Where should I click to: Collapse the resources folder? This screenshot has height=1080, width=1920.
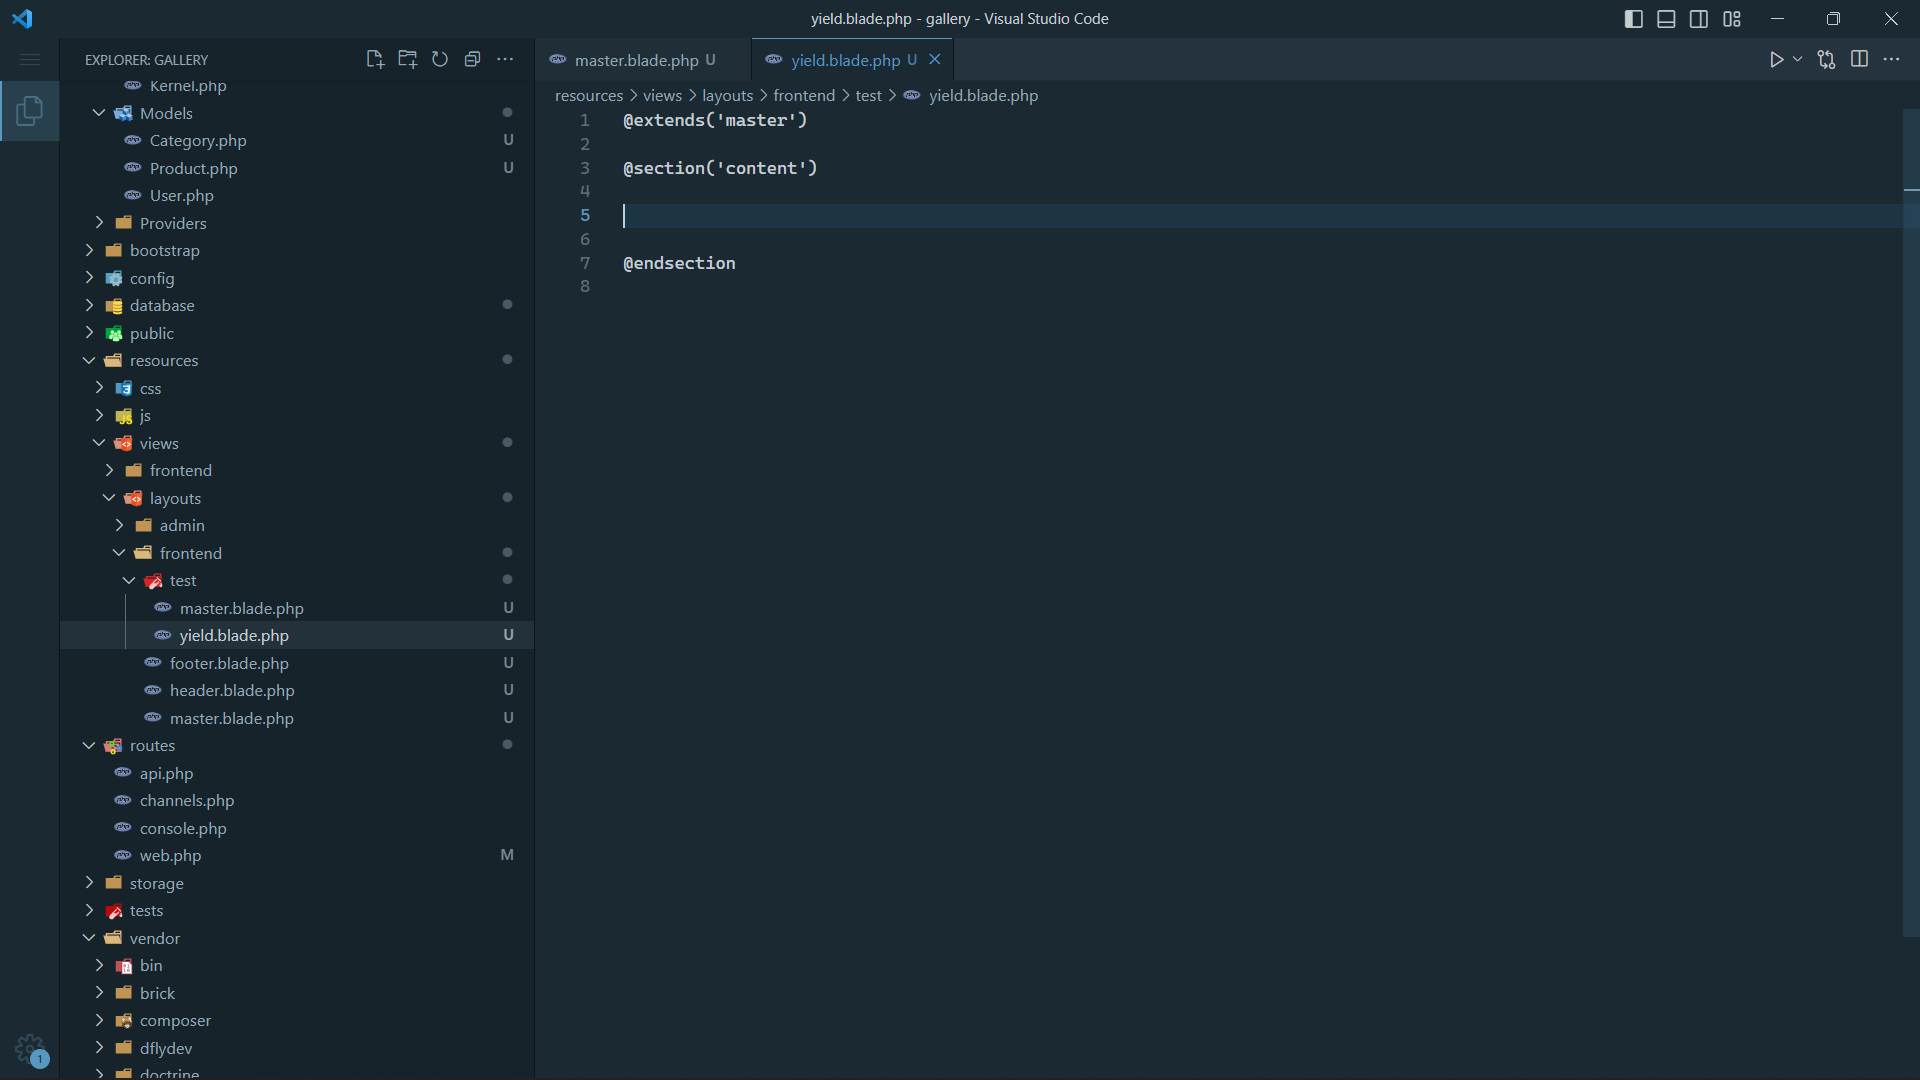click(x=297, y=361)
